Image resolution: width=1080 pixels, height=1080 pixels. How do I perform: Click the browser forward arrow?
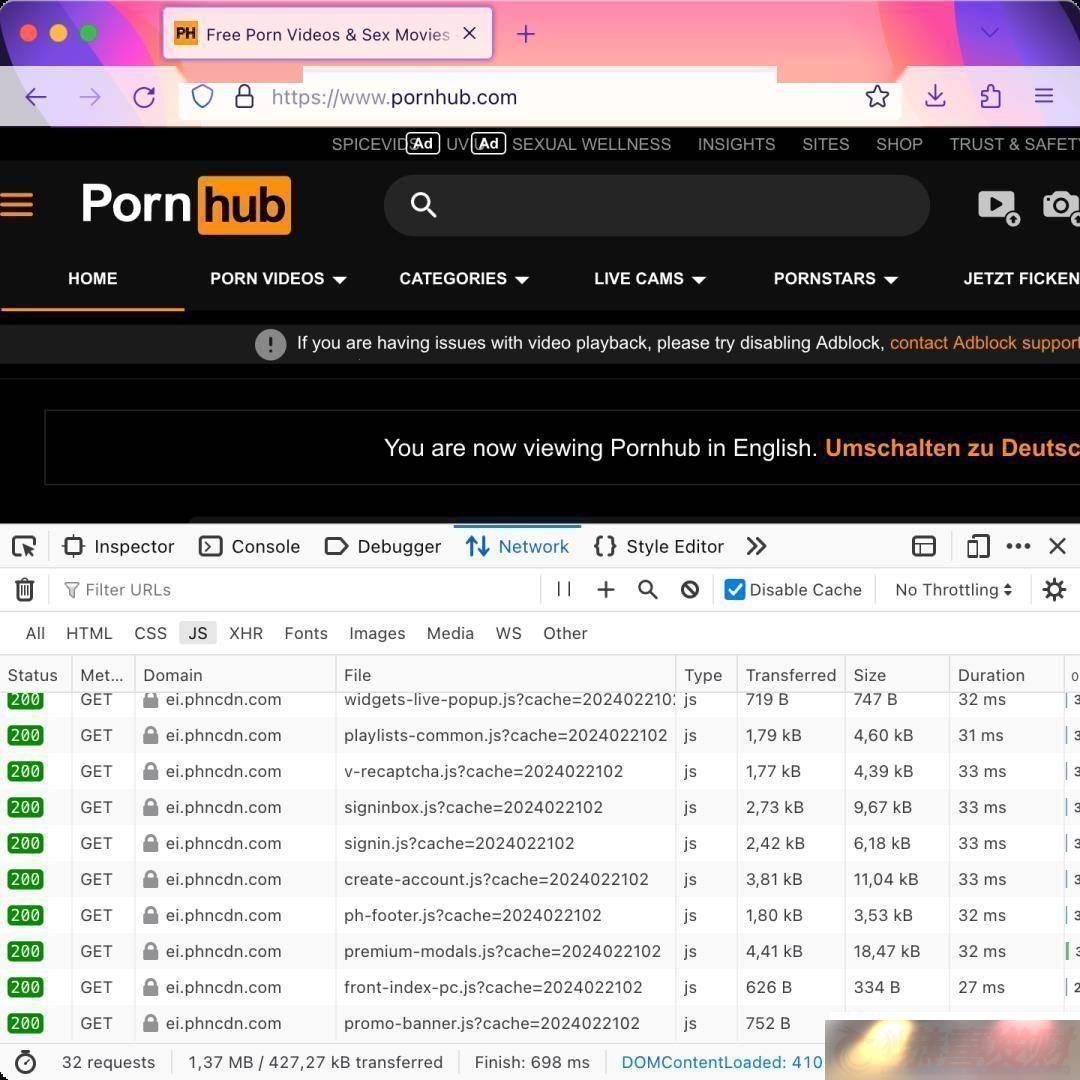pos(90,97)
